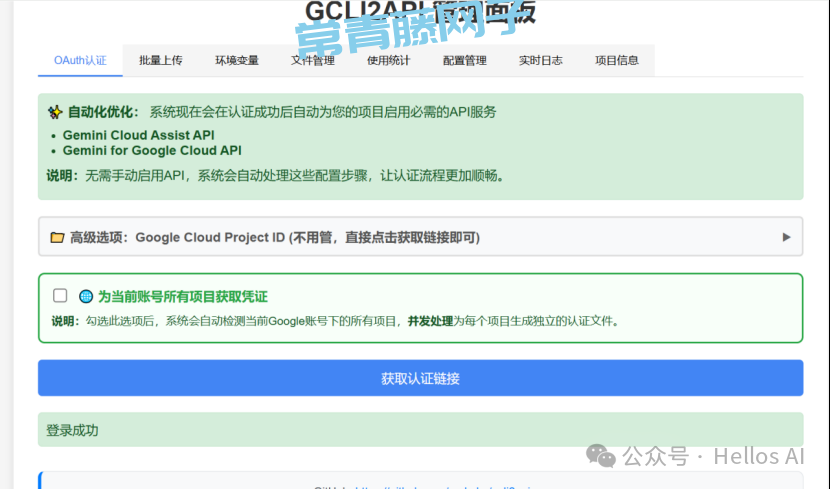Click the rocket icon before 自动化优化

coord(54,112)
